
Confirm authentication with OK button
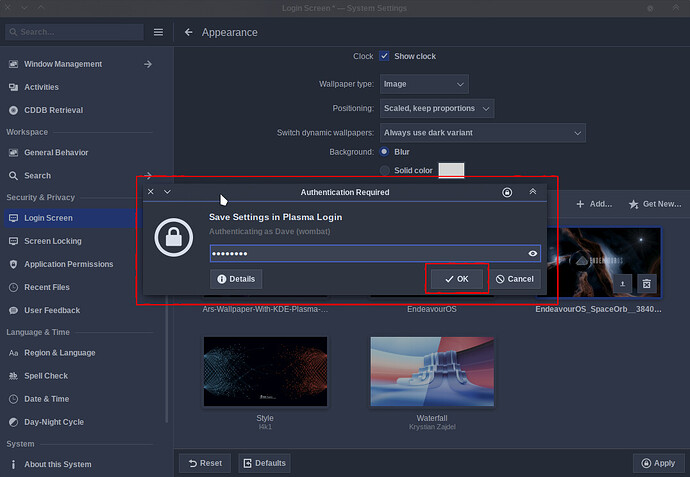(x=457, y=279)
